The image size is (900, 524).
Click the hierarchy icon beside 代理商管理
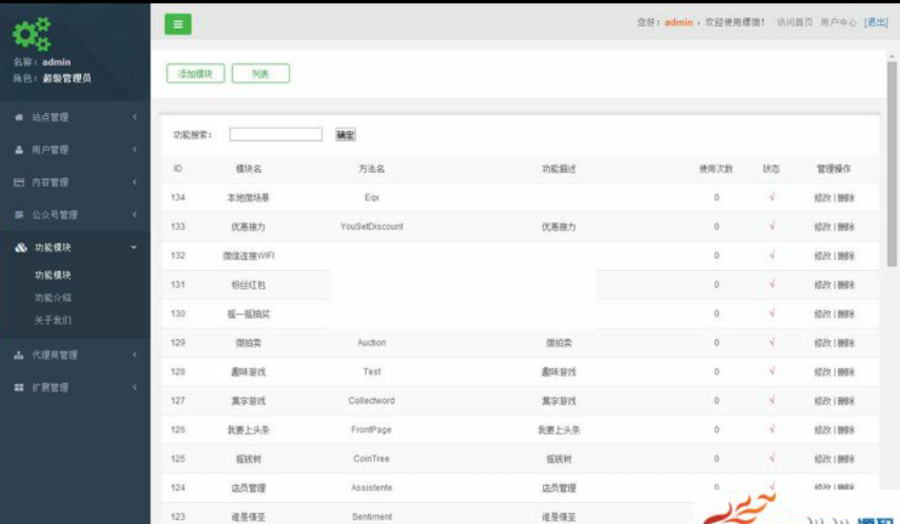19,355
